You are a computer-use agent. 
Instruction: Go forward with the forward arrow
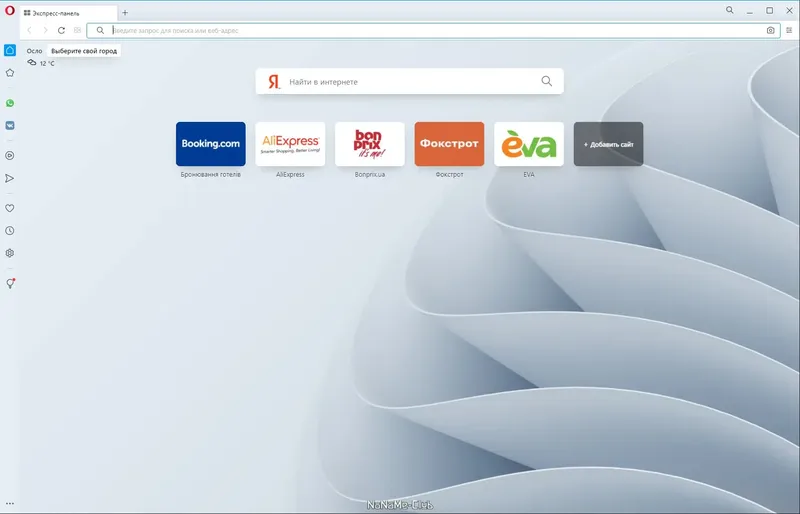[x=45, y=31]
